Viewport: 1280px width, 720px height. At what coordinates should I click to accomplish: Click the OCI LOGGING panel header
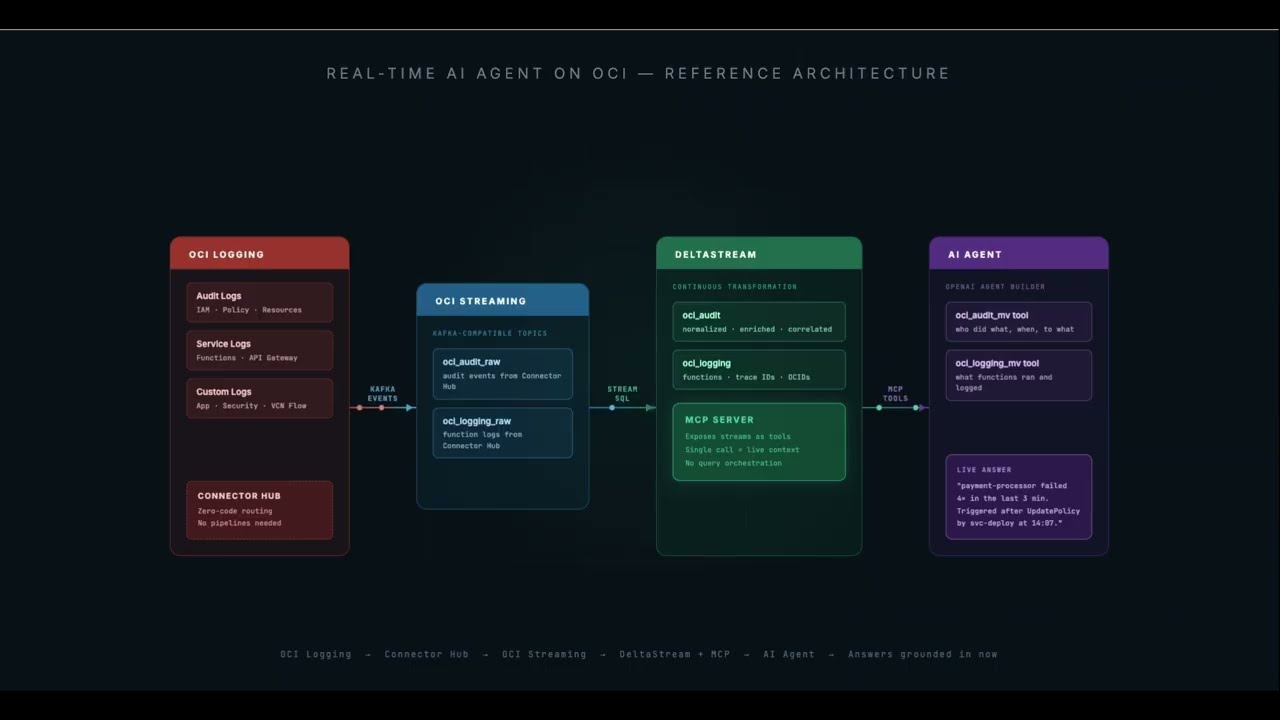point(259,253)
